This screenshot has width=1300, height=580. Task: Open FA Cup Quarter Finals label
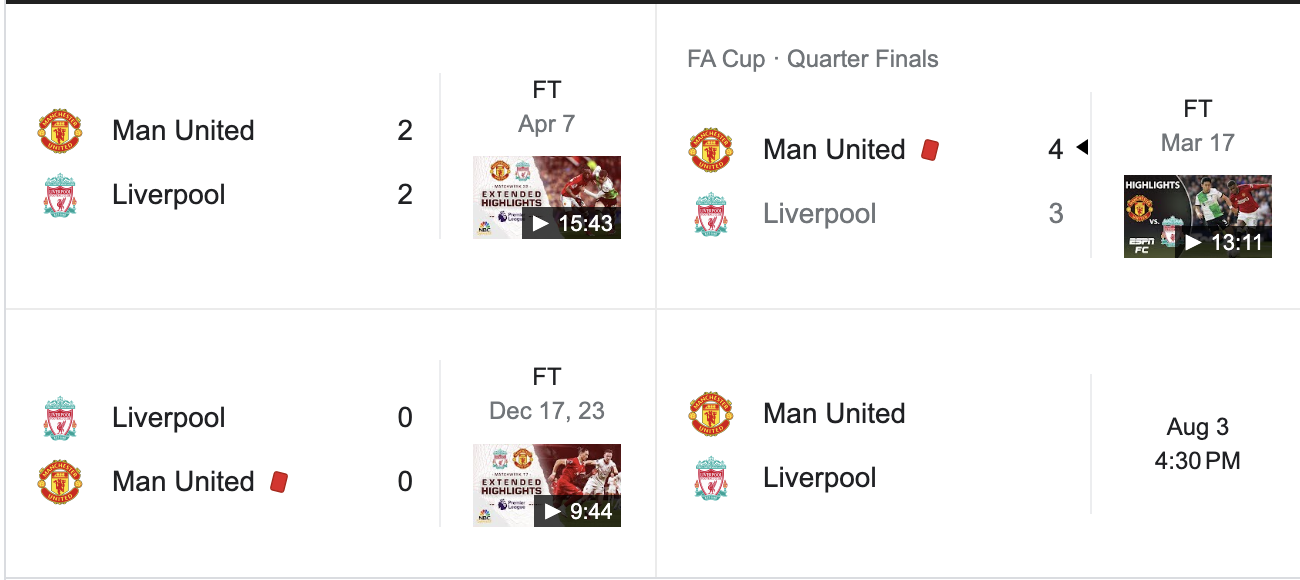click(813, 59)
